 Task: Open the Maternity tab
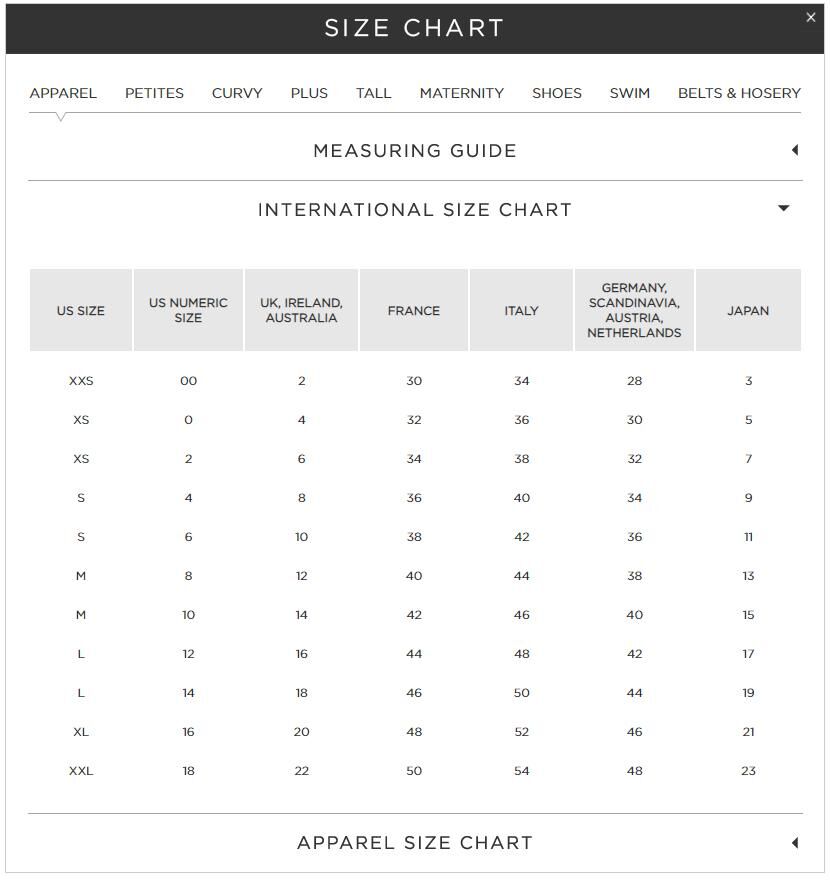click(x=461, y=93)
